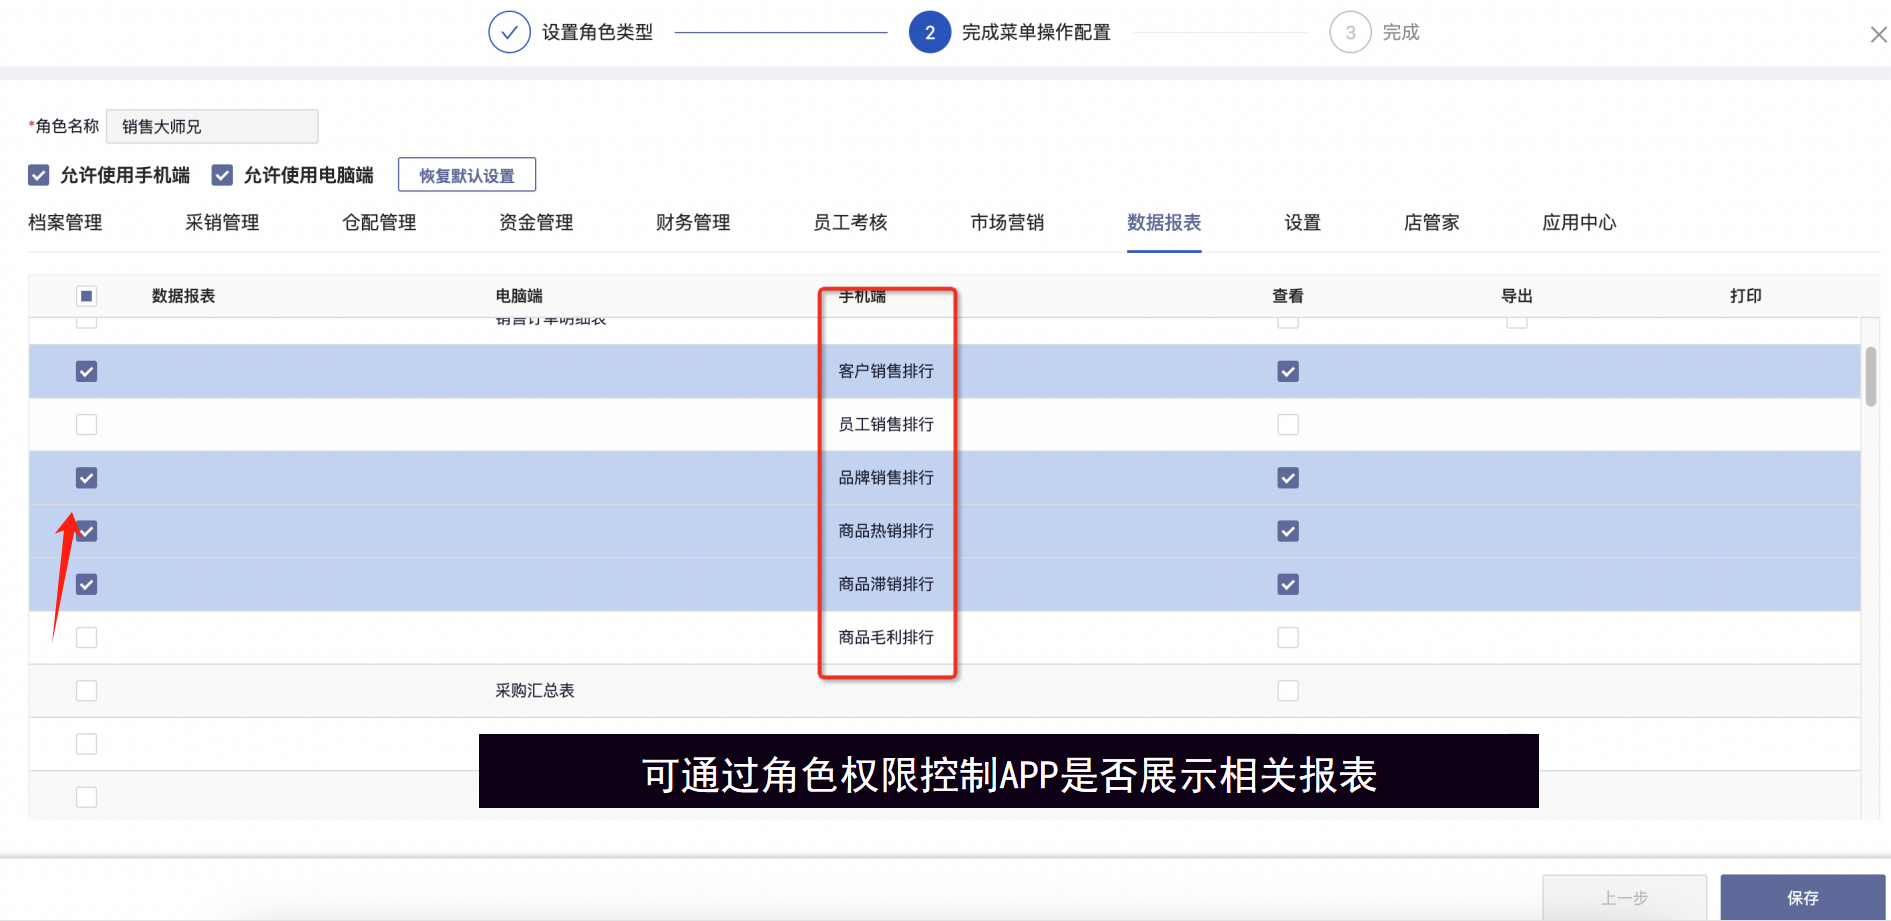Close the role configuration dialog
Viewport: 1891px width, 921px height.
point(1878,35)
